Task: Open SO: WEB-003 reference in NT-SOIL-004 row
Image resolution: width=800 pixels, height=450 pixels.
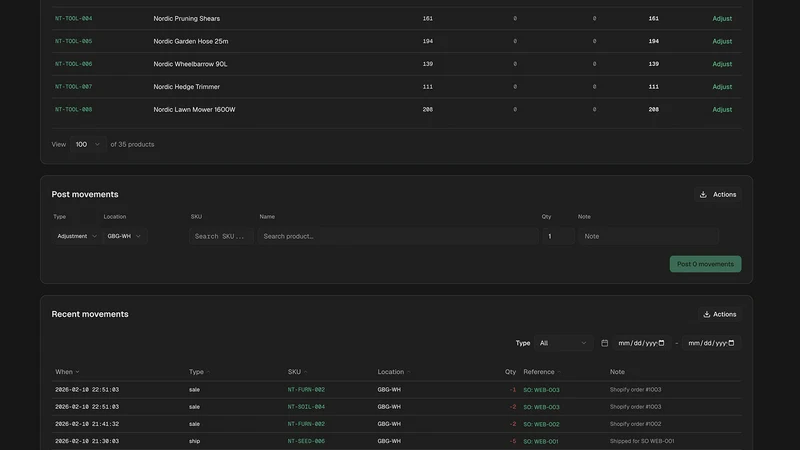Action: click(541, 407)
